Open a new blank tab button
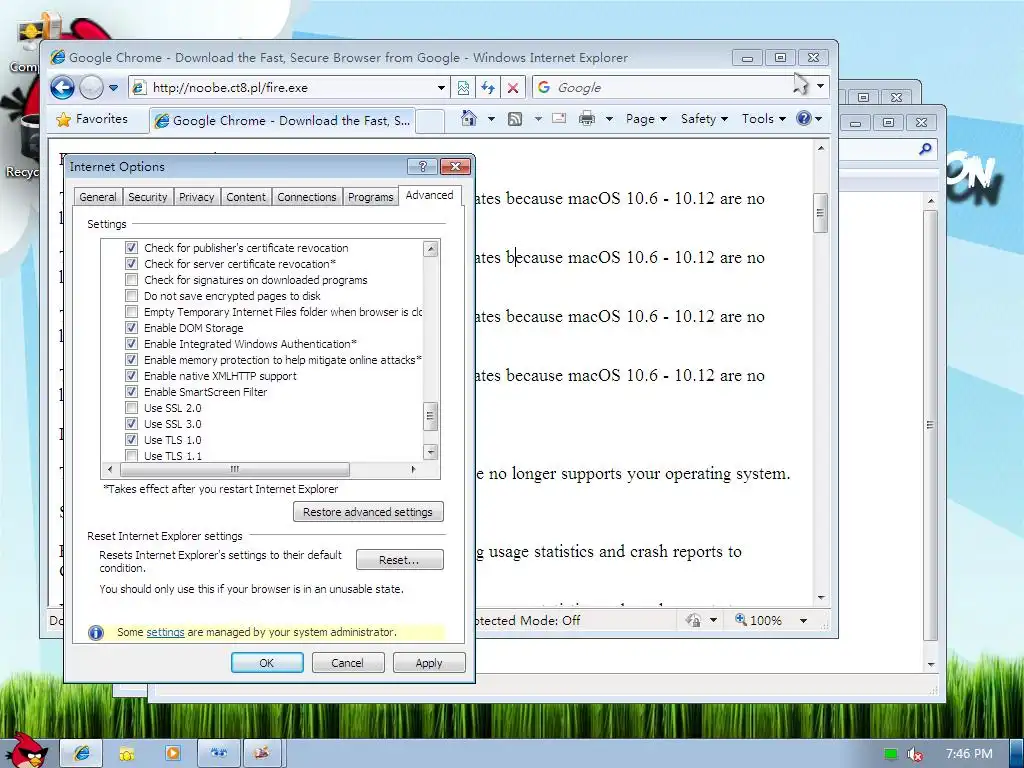This screenshot has height=768, width=1024. pos(430,121)
